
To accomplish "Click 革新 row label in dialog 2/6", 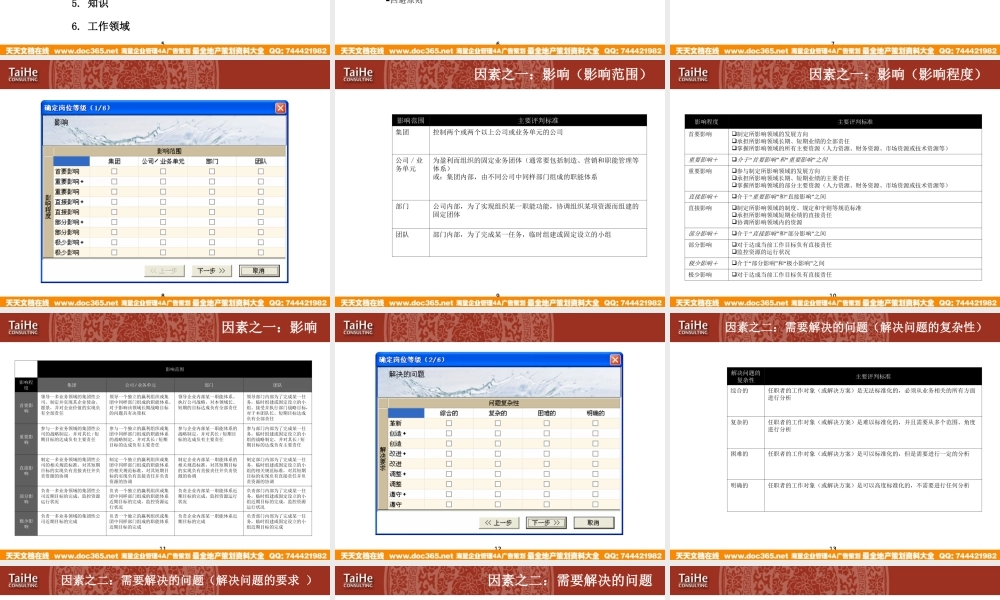I will click(395, 423).
